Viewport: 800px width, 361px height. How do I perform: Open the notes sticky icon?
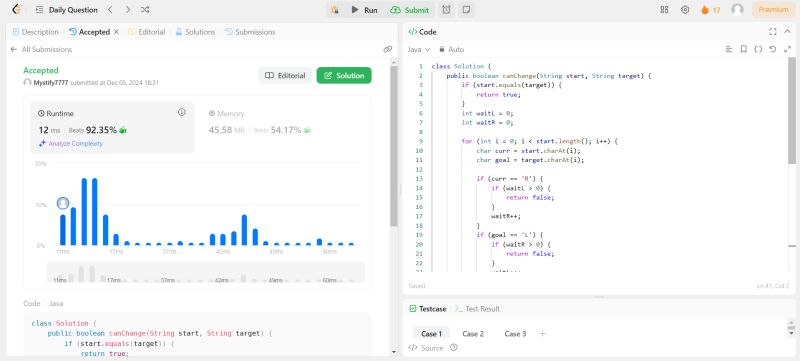tap(465, 10)
